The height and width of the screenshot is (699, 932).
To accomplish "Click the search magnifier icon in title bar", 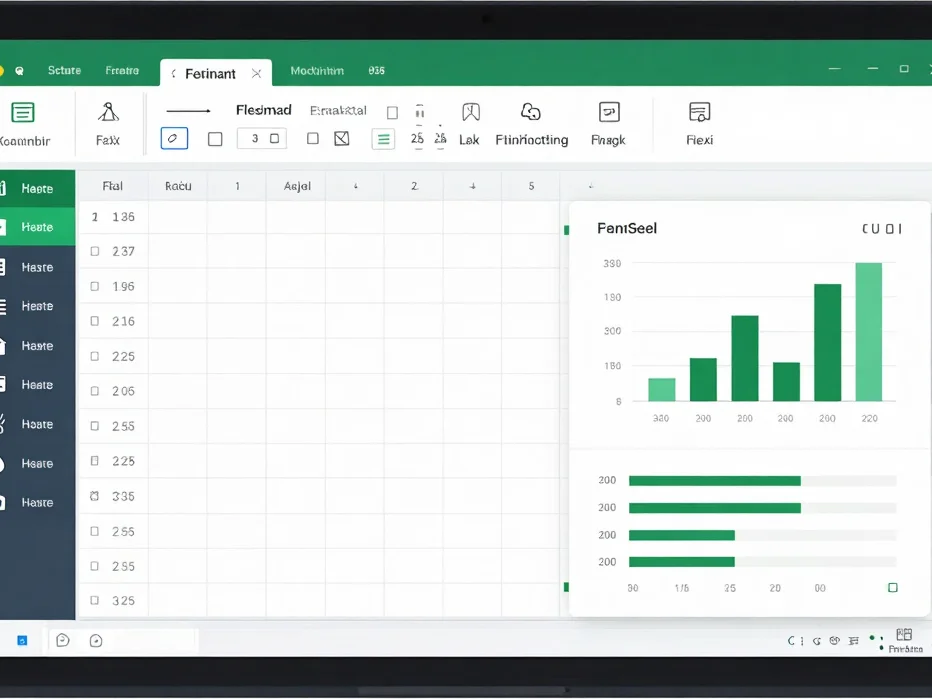I will (20, 71).
